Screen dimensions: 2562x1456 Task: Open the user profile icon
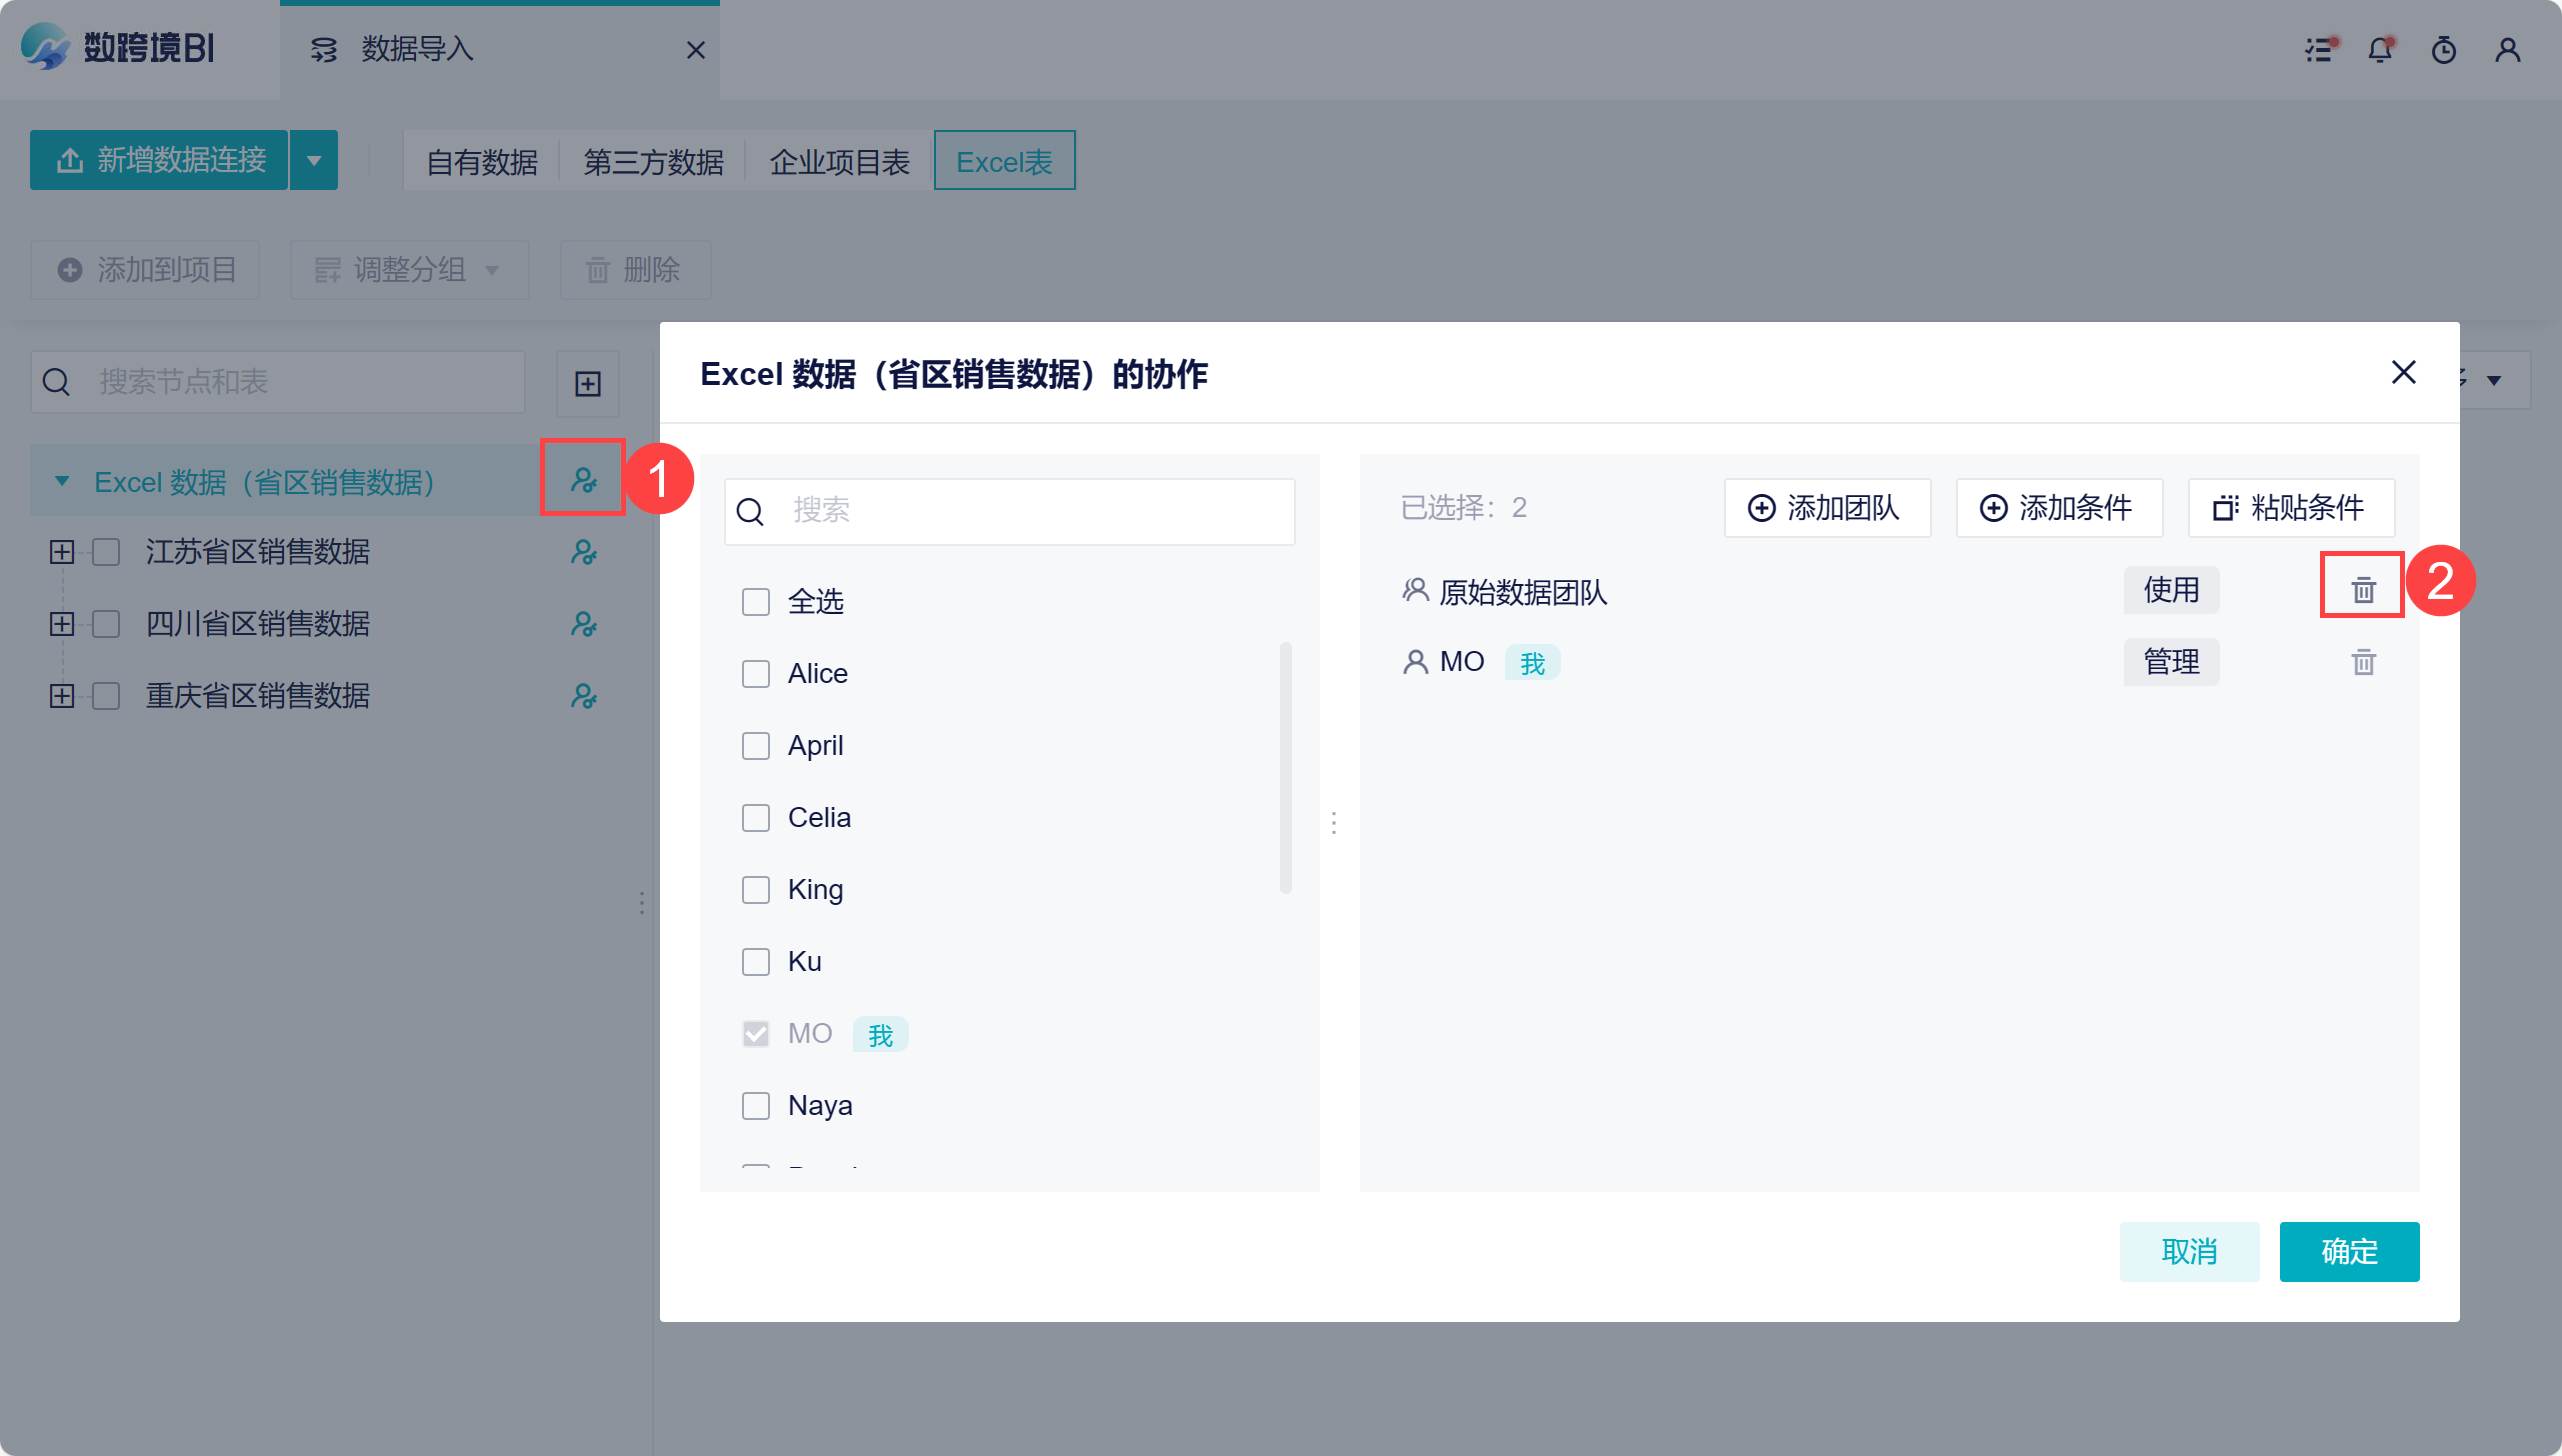pos(2508,49)
